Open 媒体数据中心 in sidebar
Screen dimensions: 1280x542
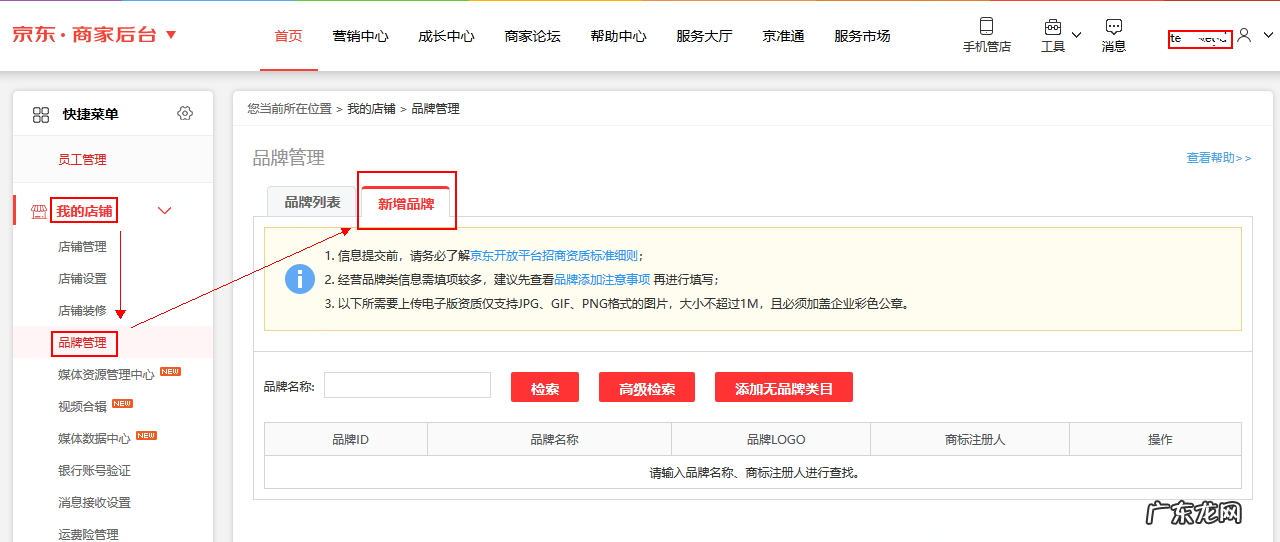(x=94, y=439)
